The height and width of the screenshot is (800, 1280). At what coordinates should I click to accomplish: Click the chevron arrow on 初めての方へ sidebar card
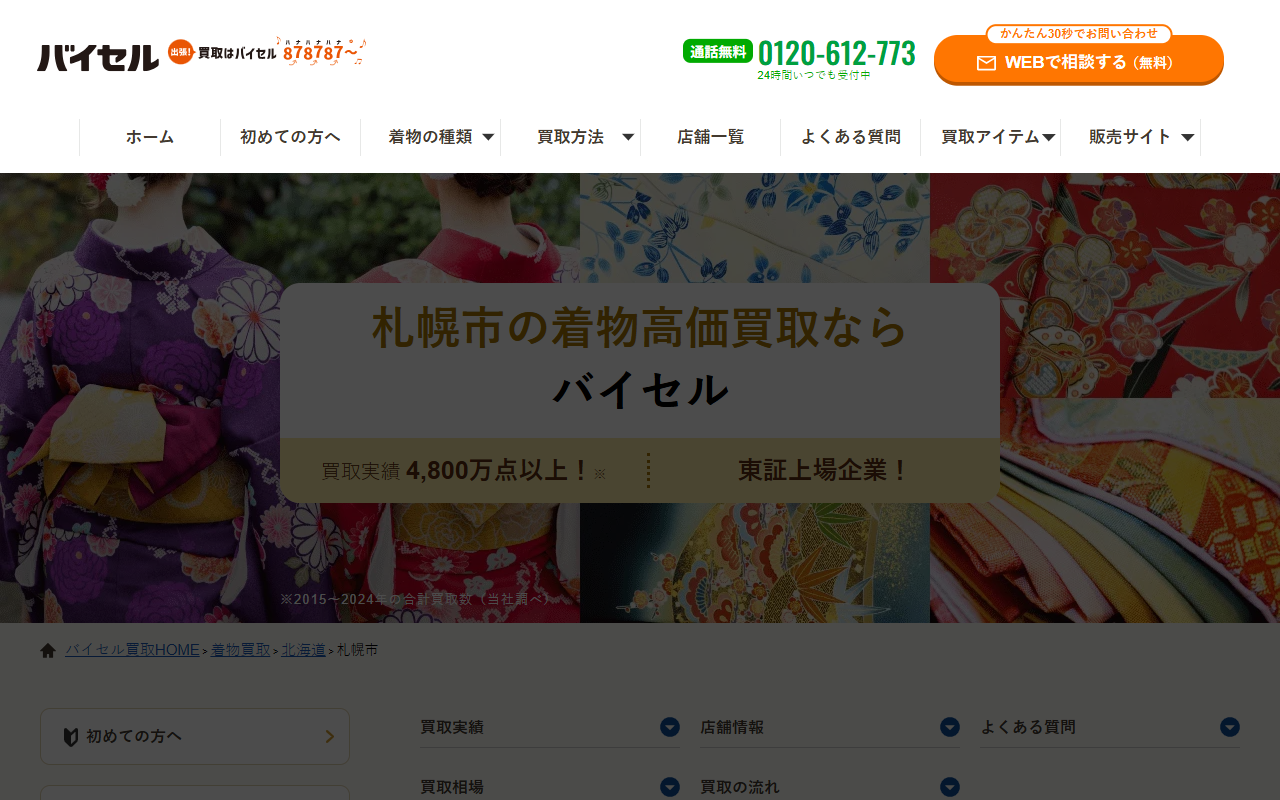pos(329,737)
